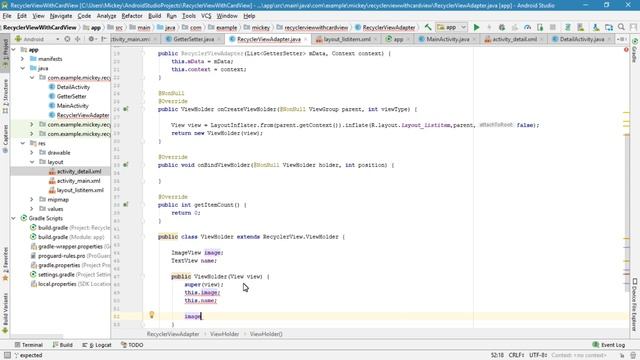
Task: Expand the manifests folder
Action: point(23,59)
